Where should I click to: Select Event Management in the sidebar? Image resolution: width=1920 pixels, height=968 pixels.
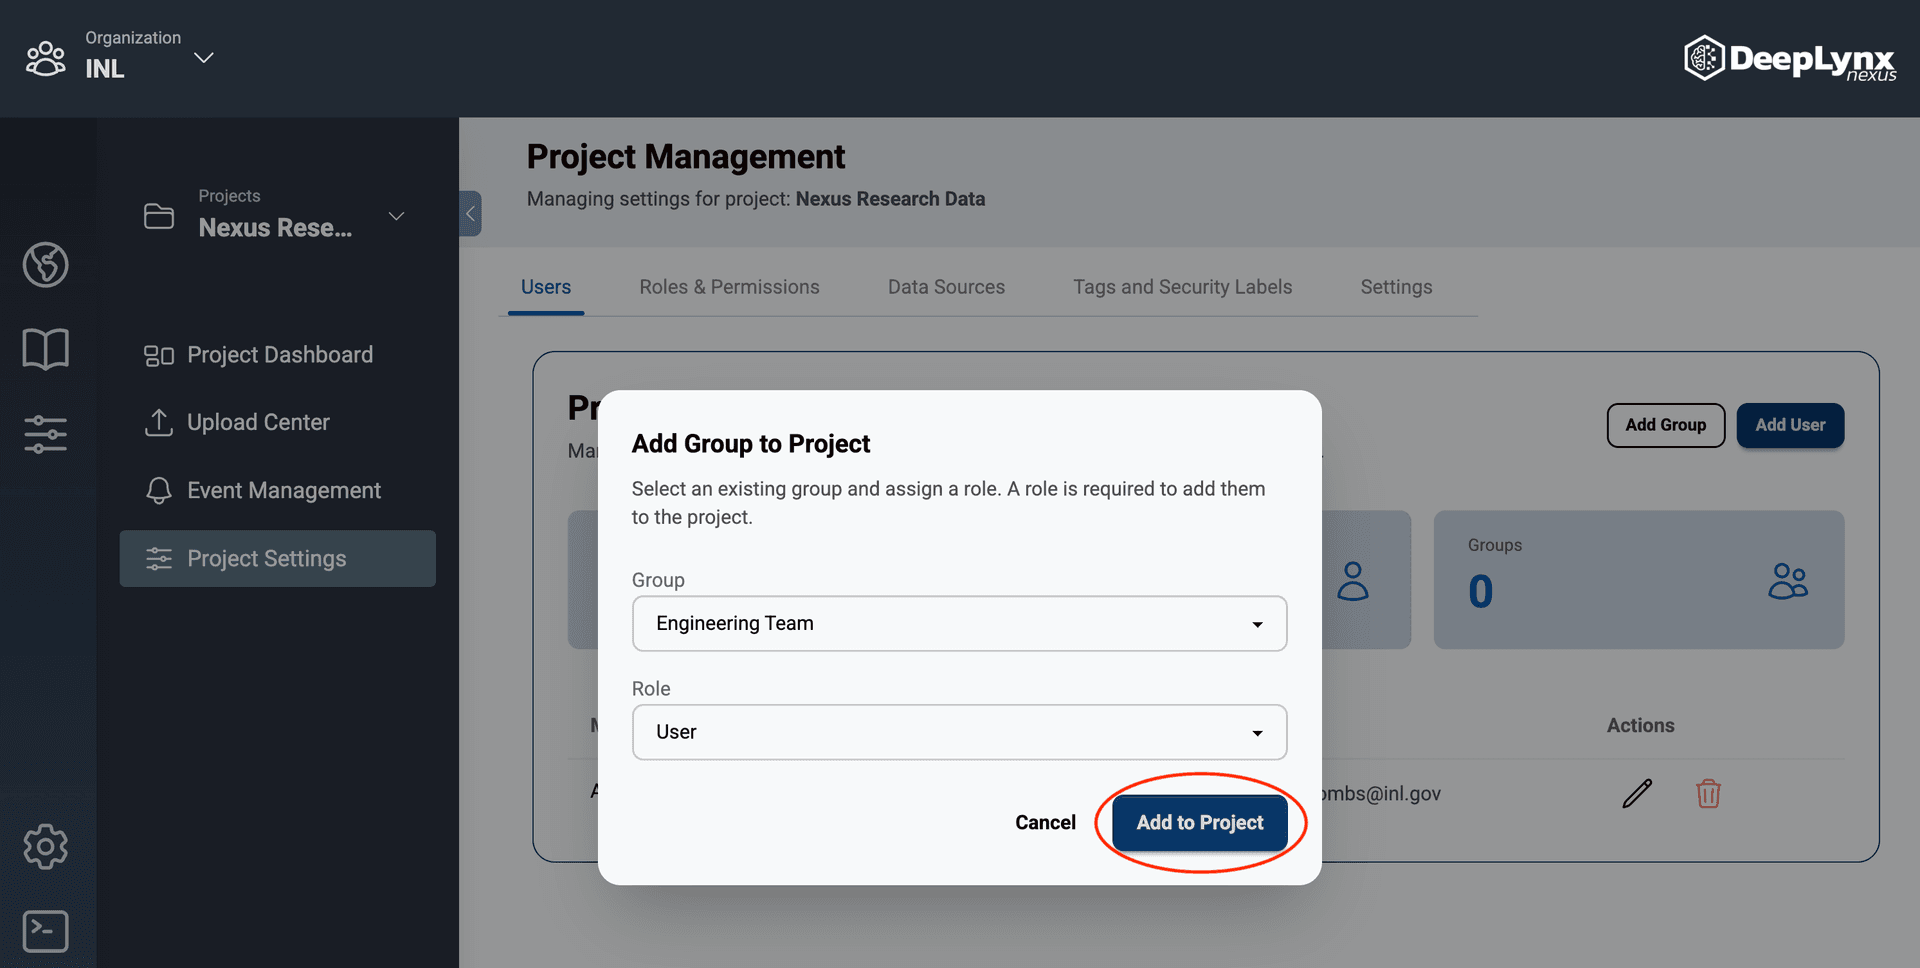point(283,490)
